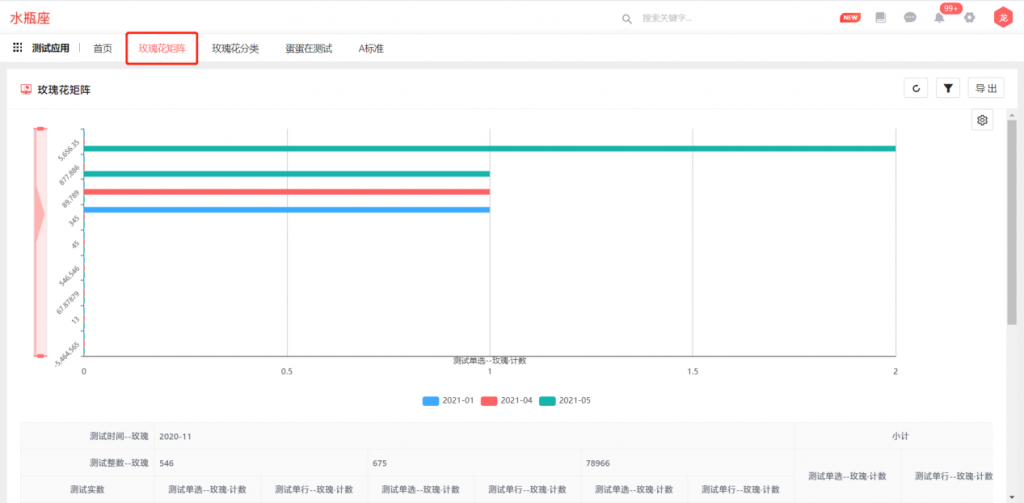Screen dimensions: 1024x503
Task: Switch to the 玫瑰花分类 tab
Action: pyautogui.click(x=235, y=48)
